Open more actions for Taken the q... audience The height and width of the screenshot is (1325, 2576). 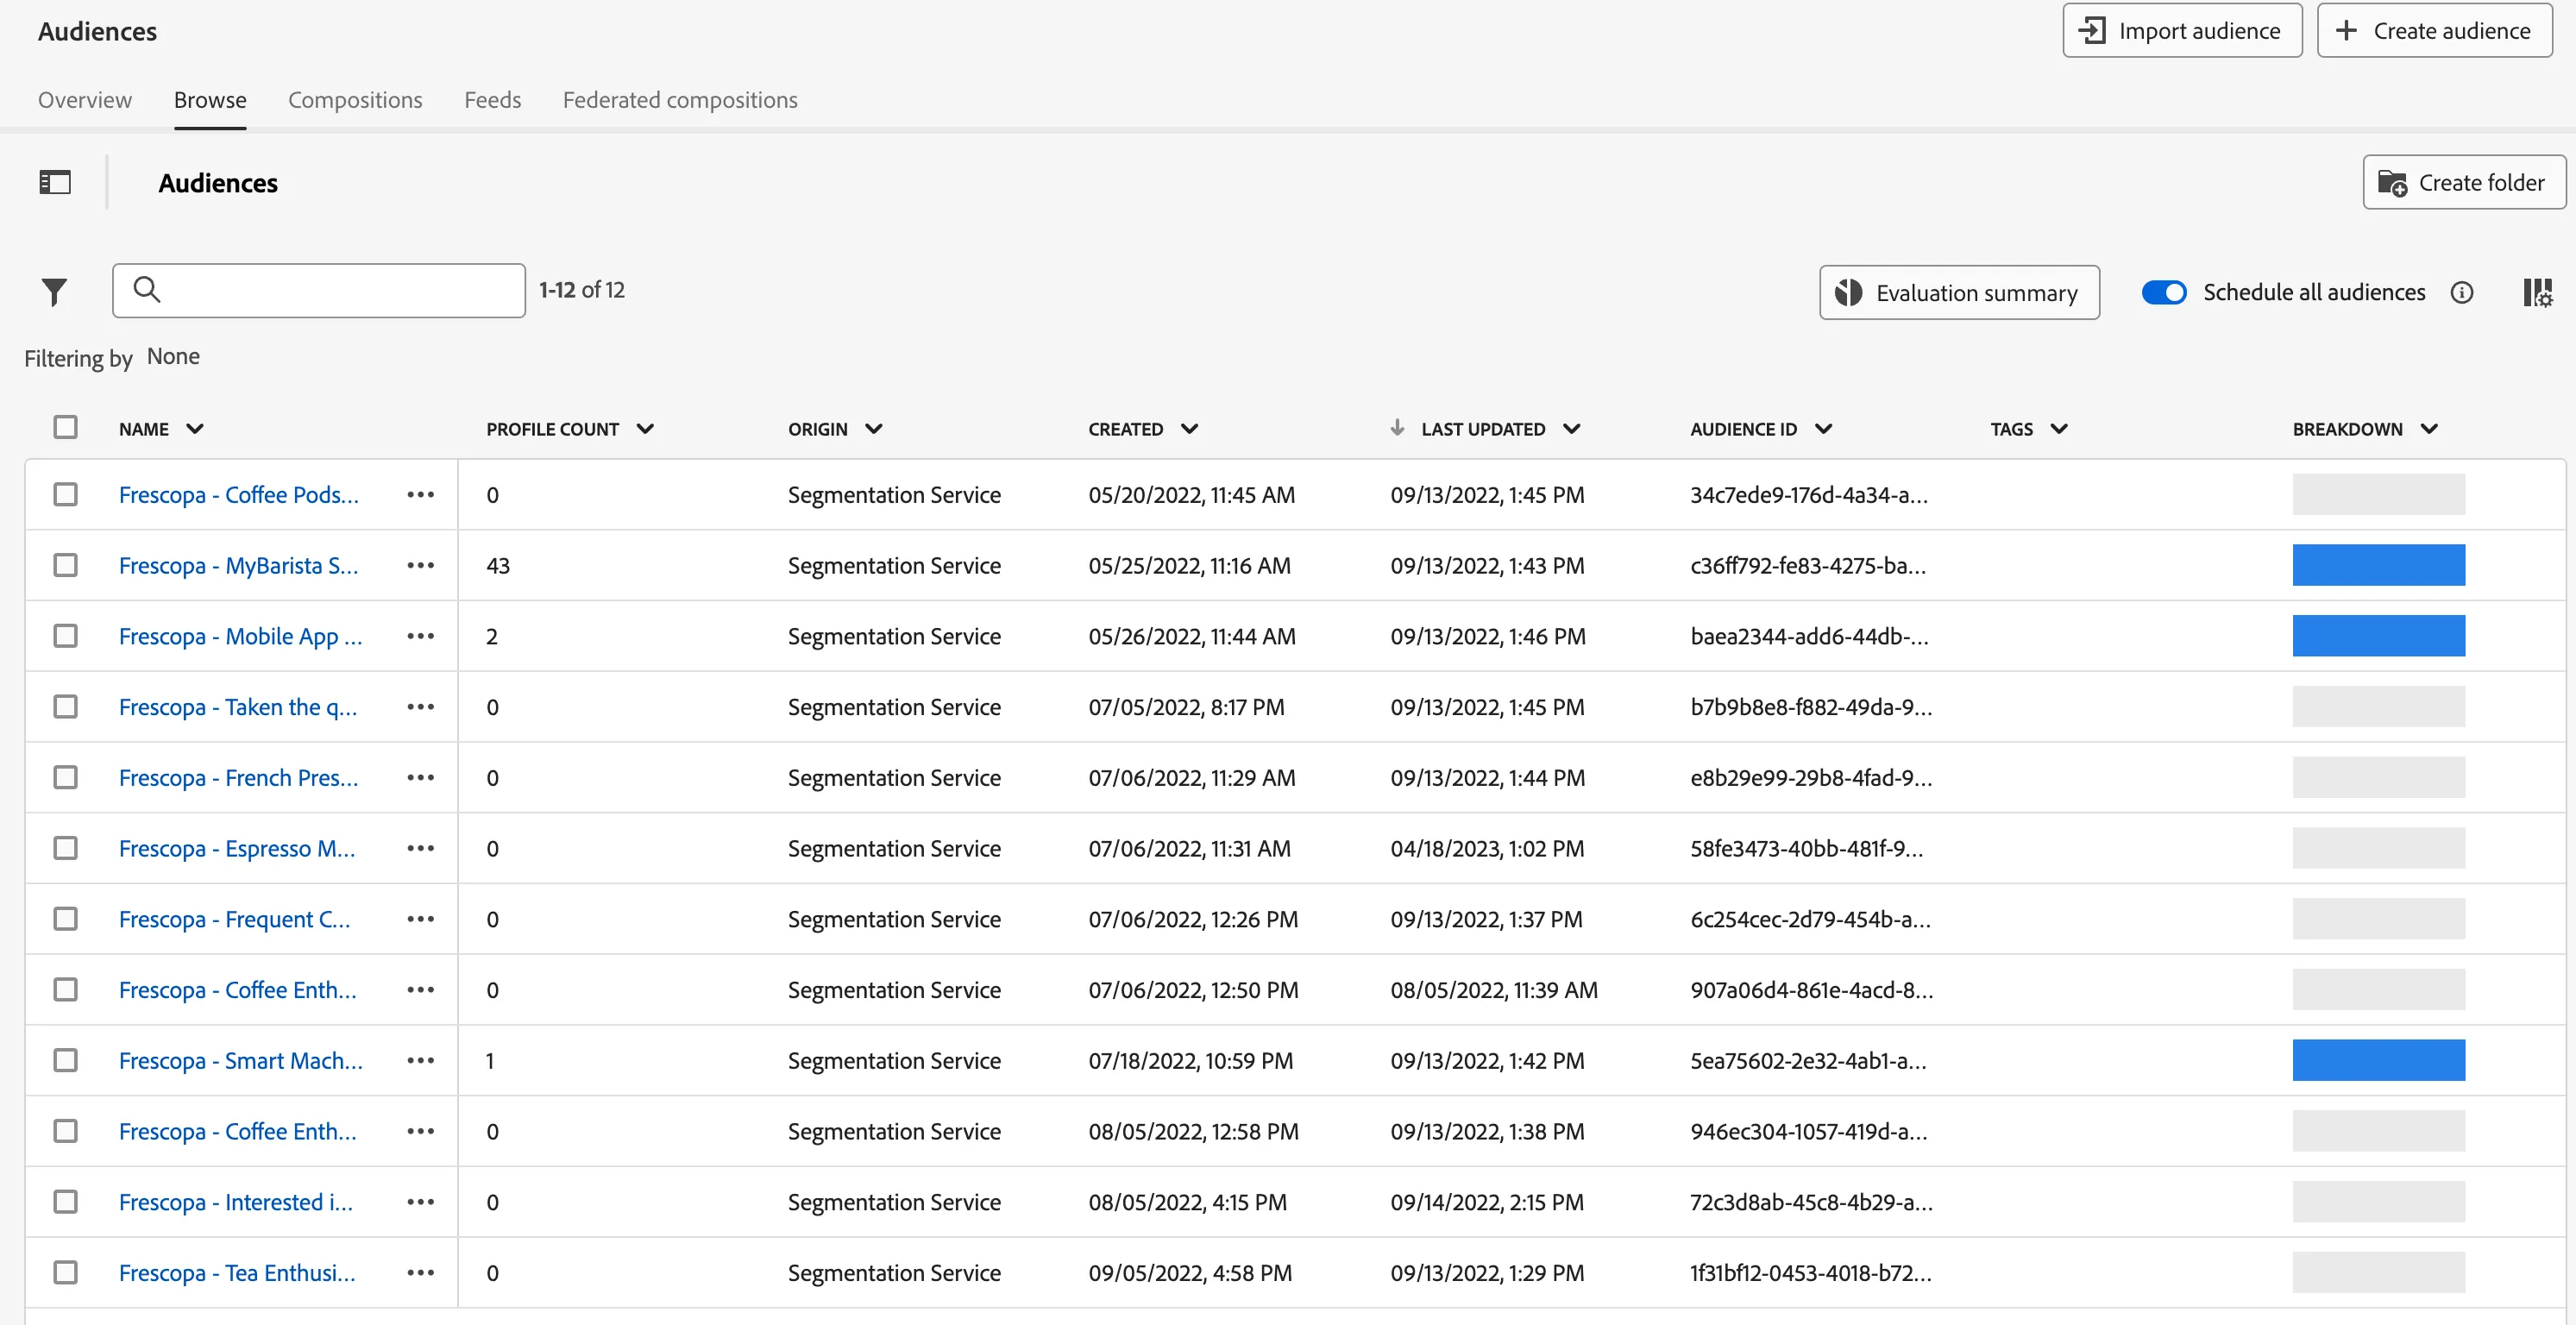pos(420,707)
